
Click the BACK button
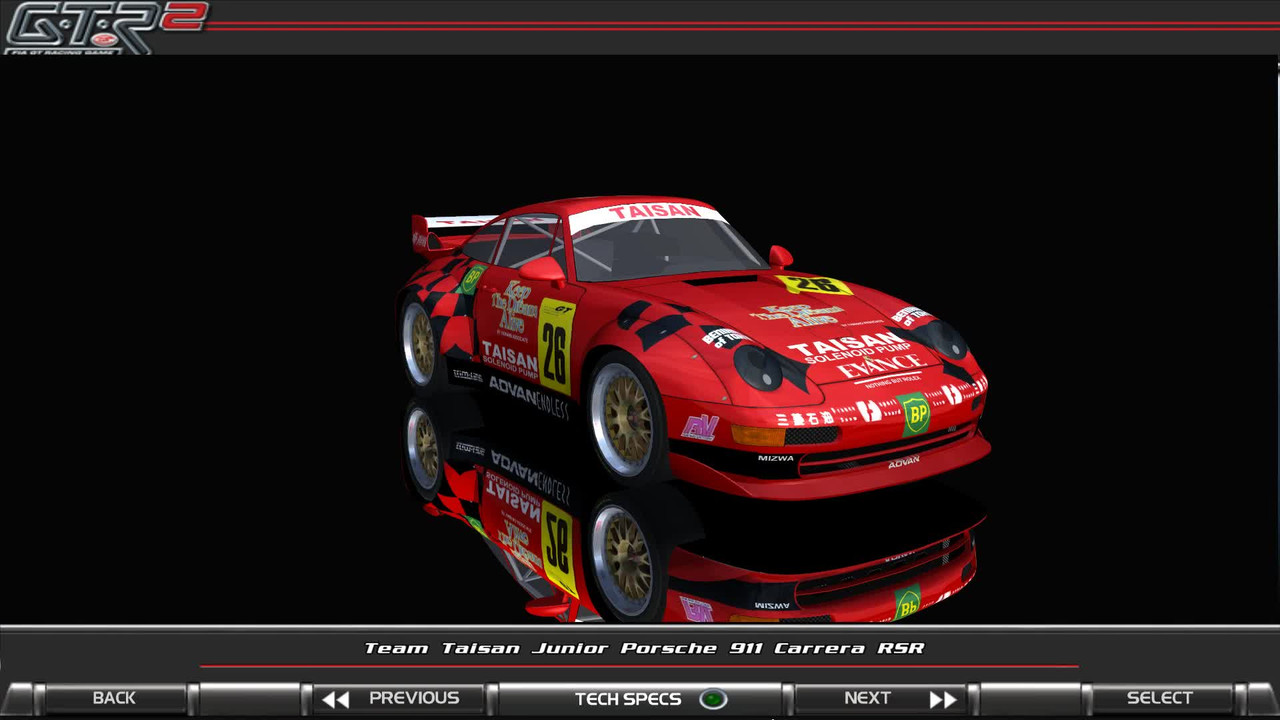[x=113, y=698]
